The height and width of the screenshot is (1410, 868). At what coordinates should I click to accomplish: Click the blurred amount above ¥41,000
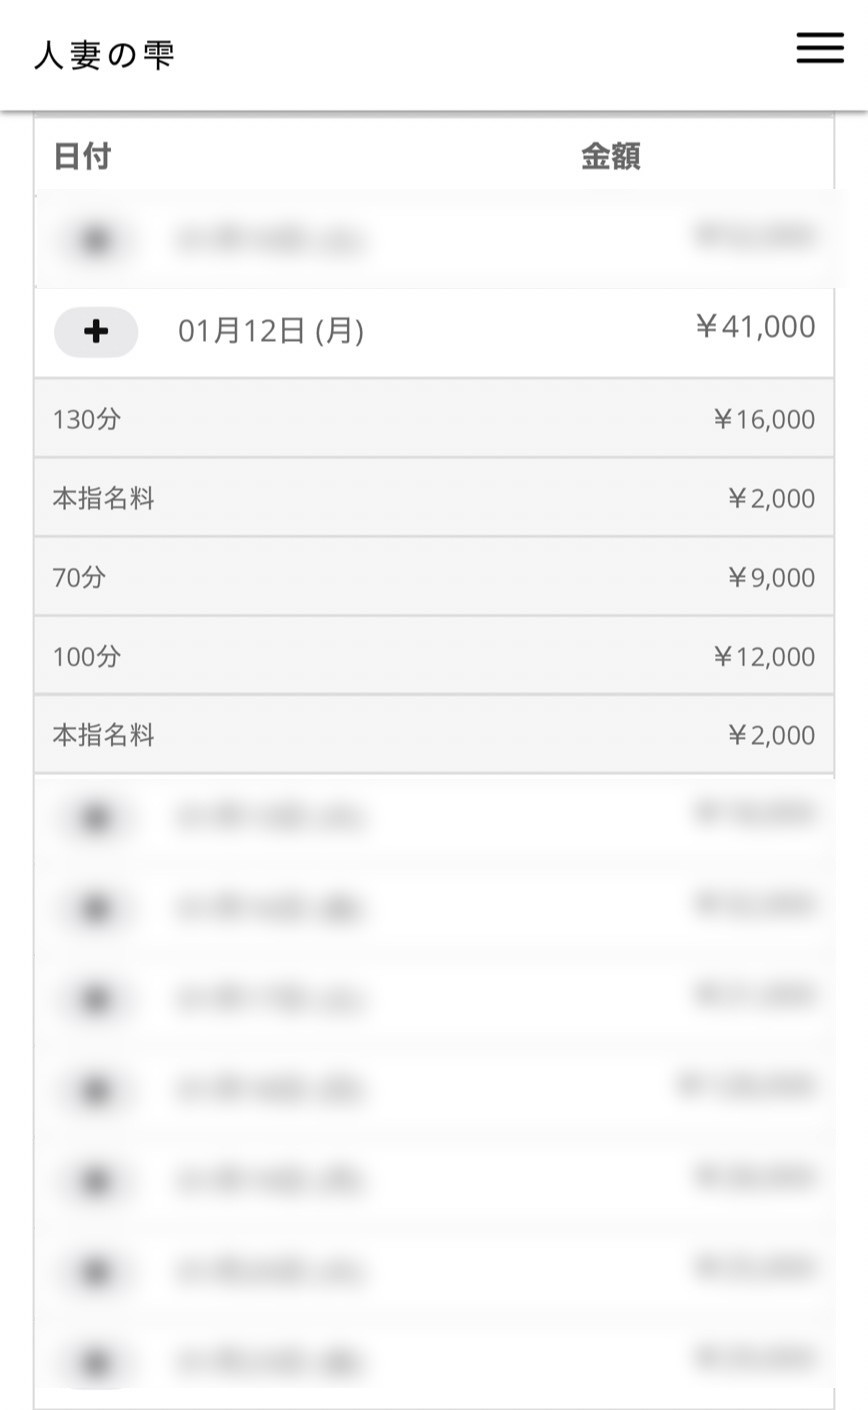pyautogui.click(x=755, y=237)
